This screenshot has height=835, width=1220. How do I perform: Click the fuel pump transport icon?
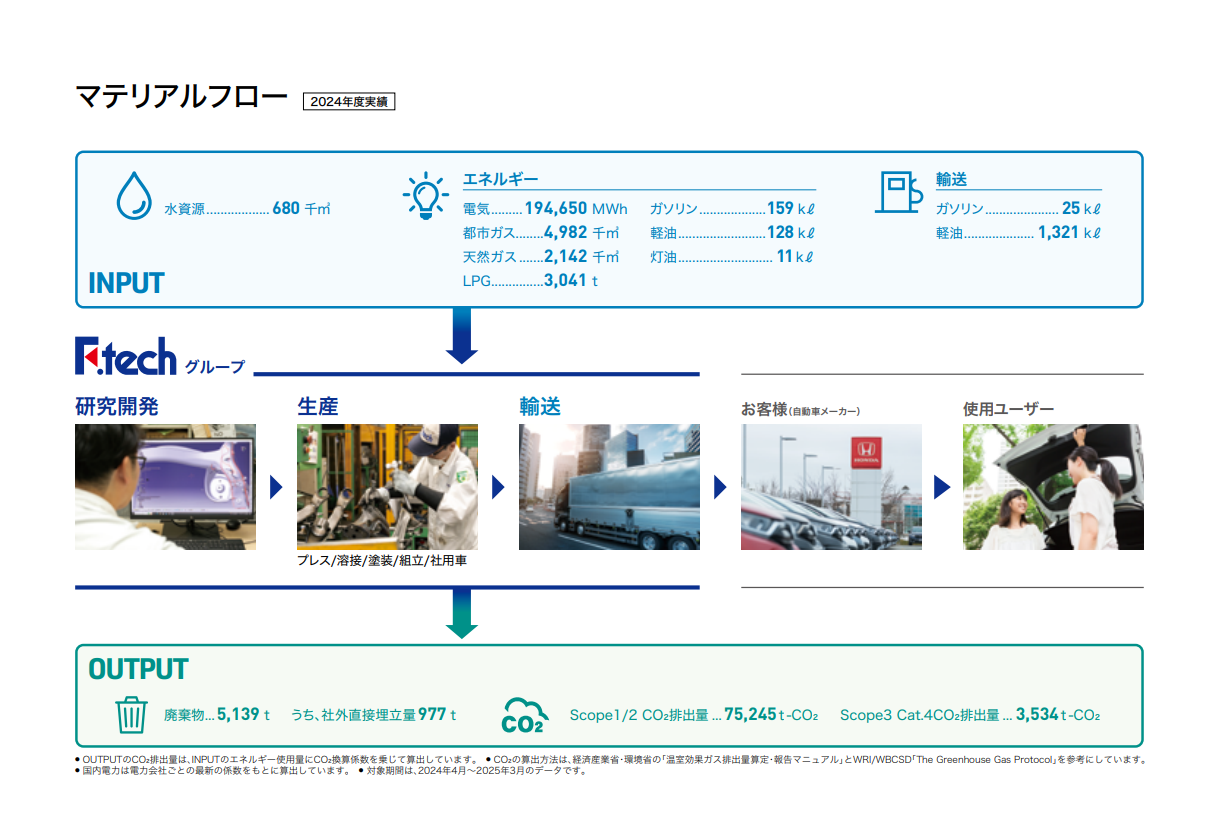click(x=898, y=192)
